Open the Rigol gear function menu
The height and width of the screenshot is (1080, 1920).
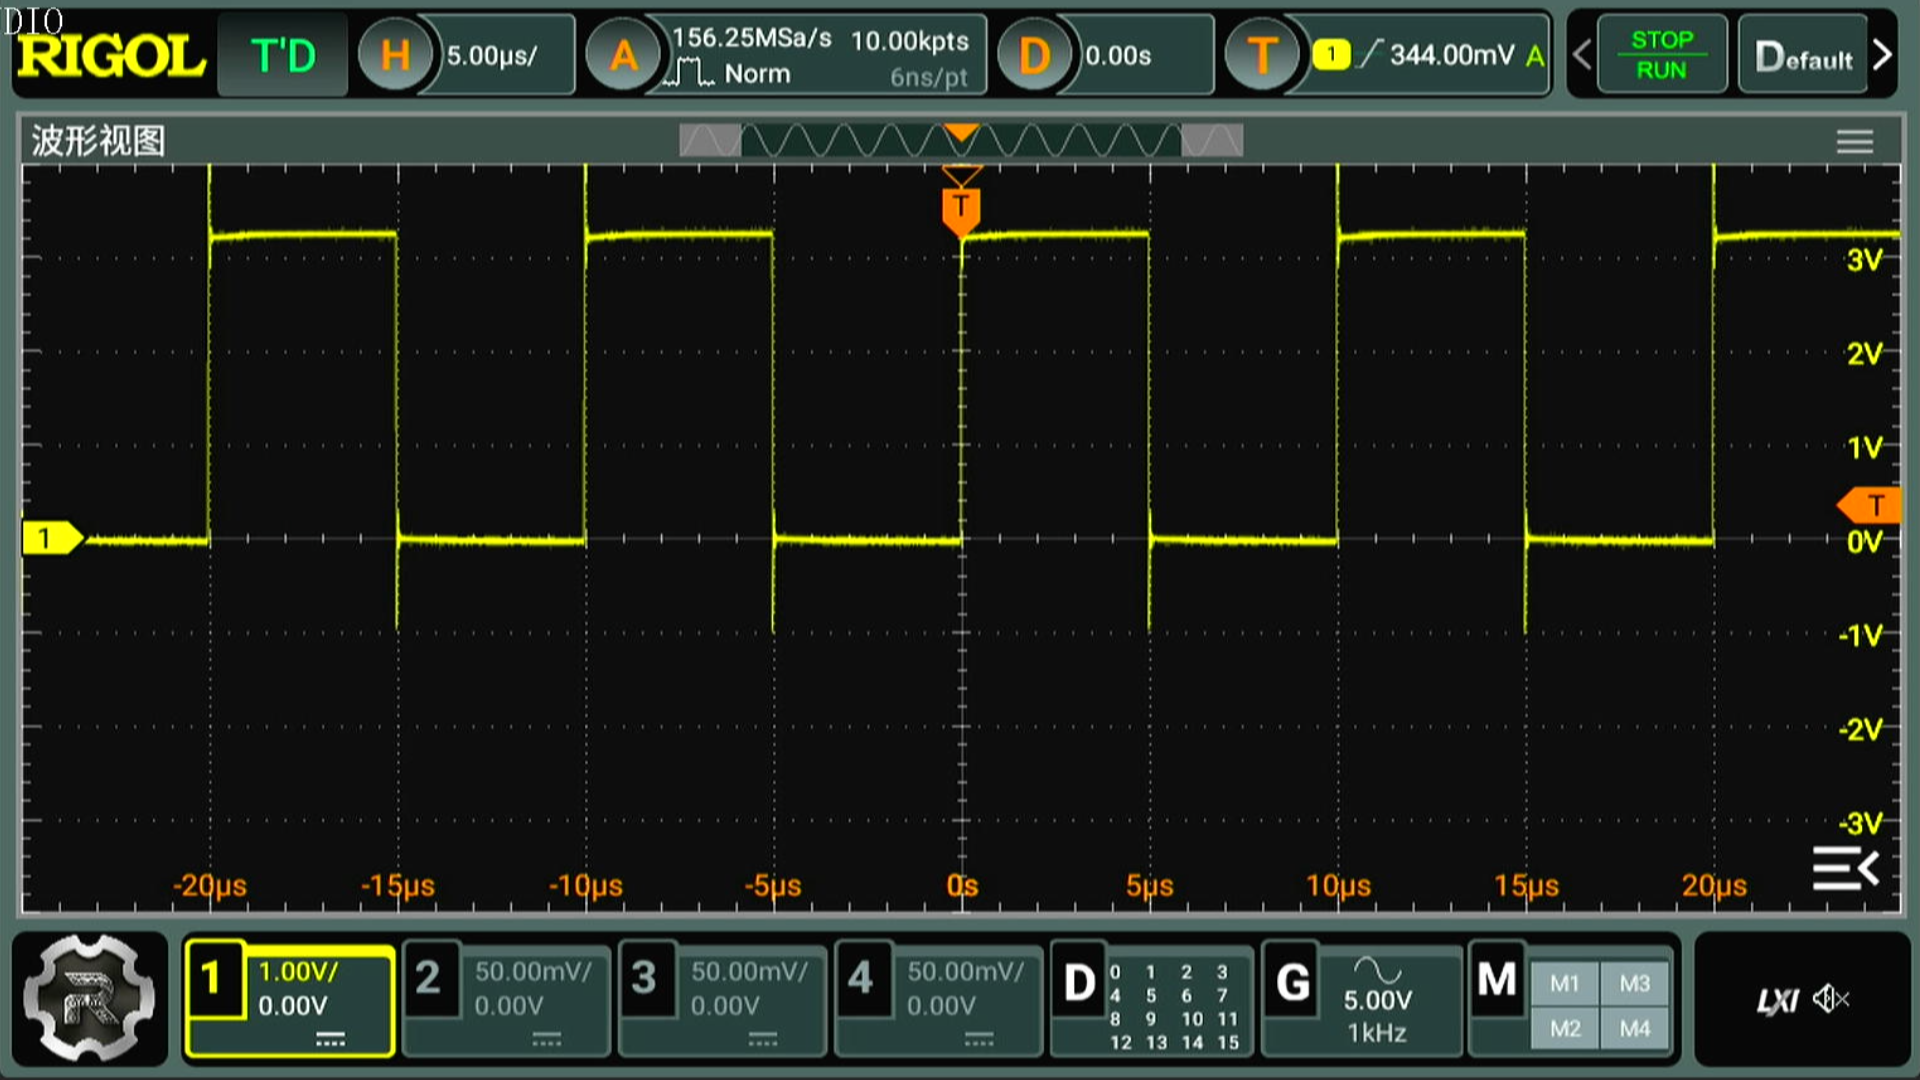click(x=89, y=998)
